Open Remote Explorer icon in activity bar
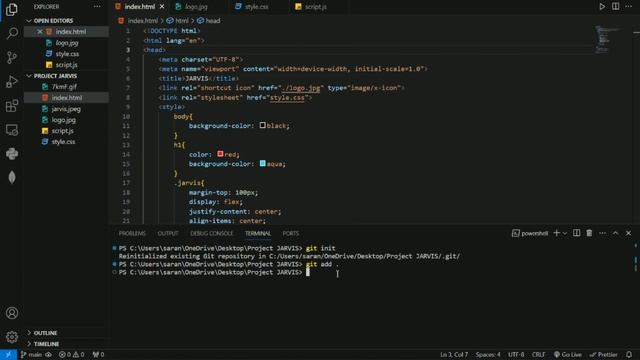Viewport: 640px width, 360px height. click(12, 130)
